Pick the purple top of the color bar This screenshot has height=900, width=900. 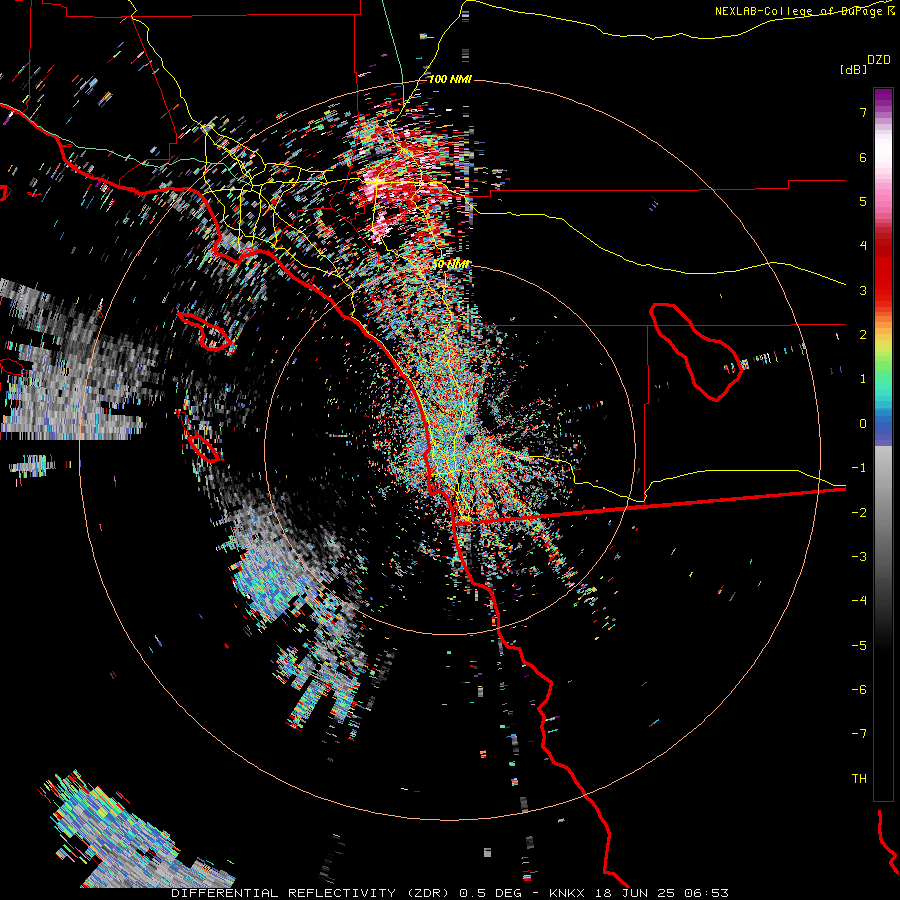point(883,96)
